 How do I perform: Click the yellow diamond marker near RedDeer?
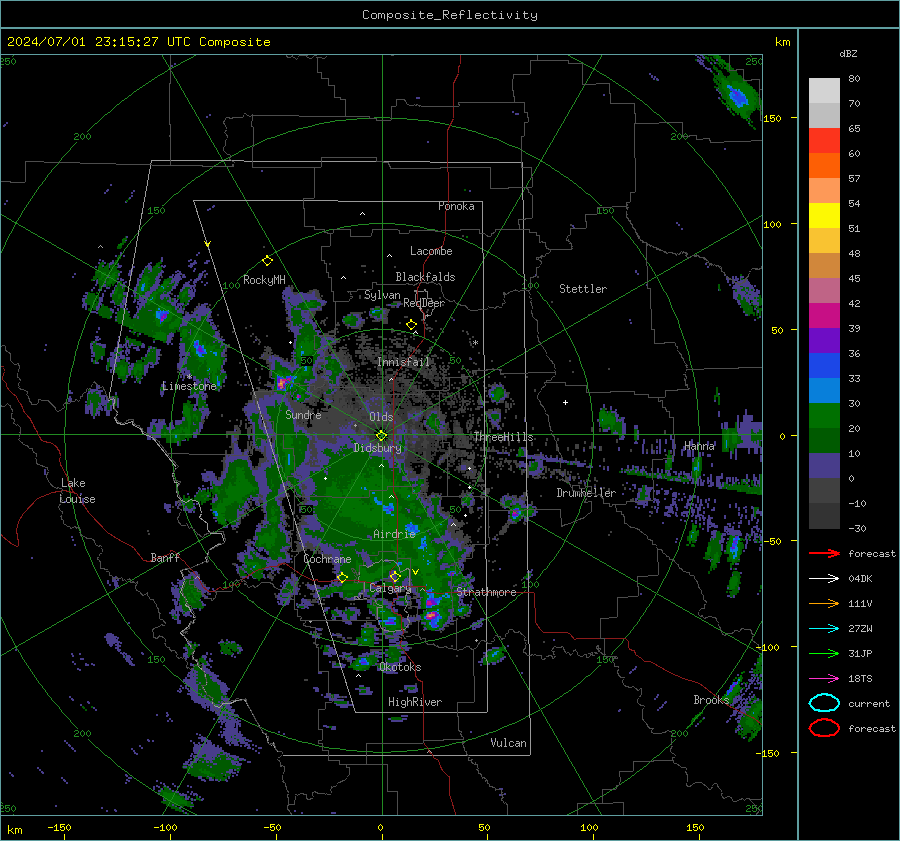tap(411, 325)
